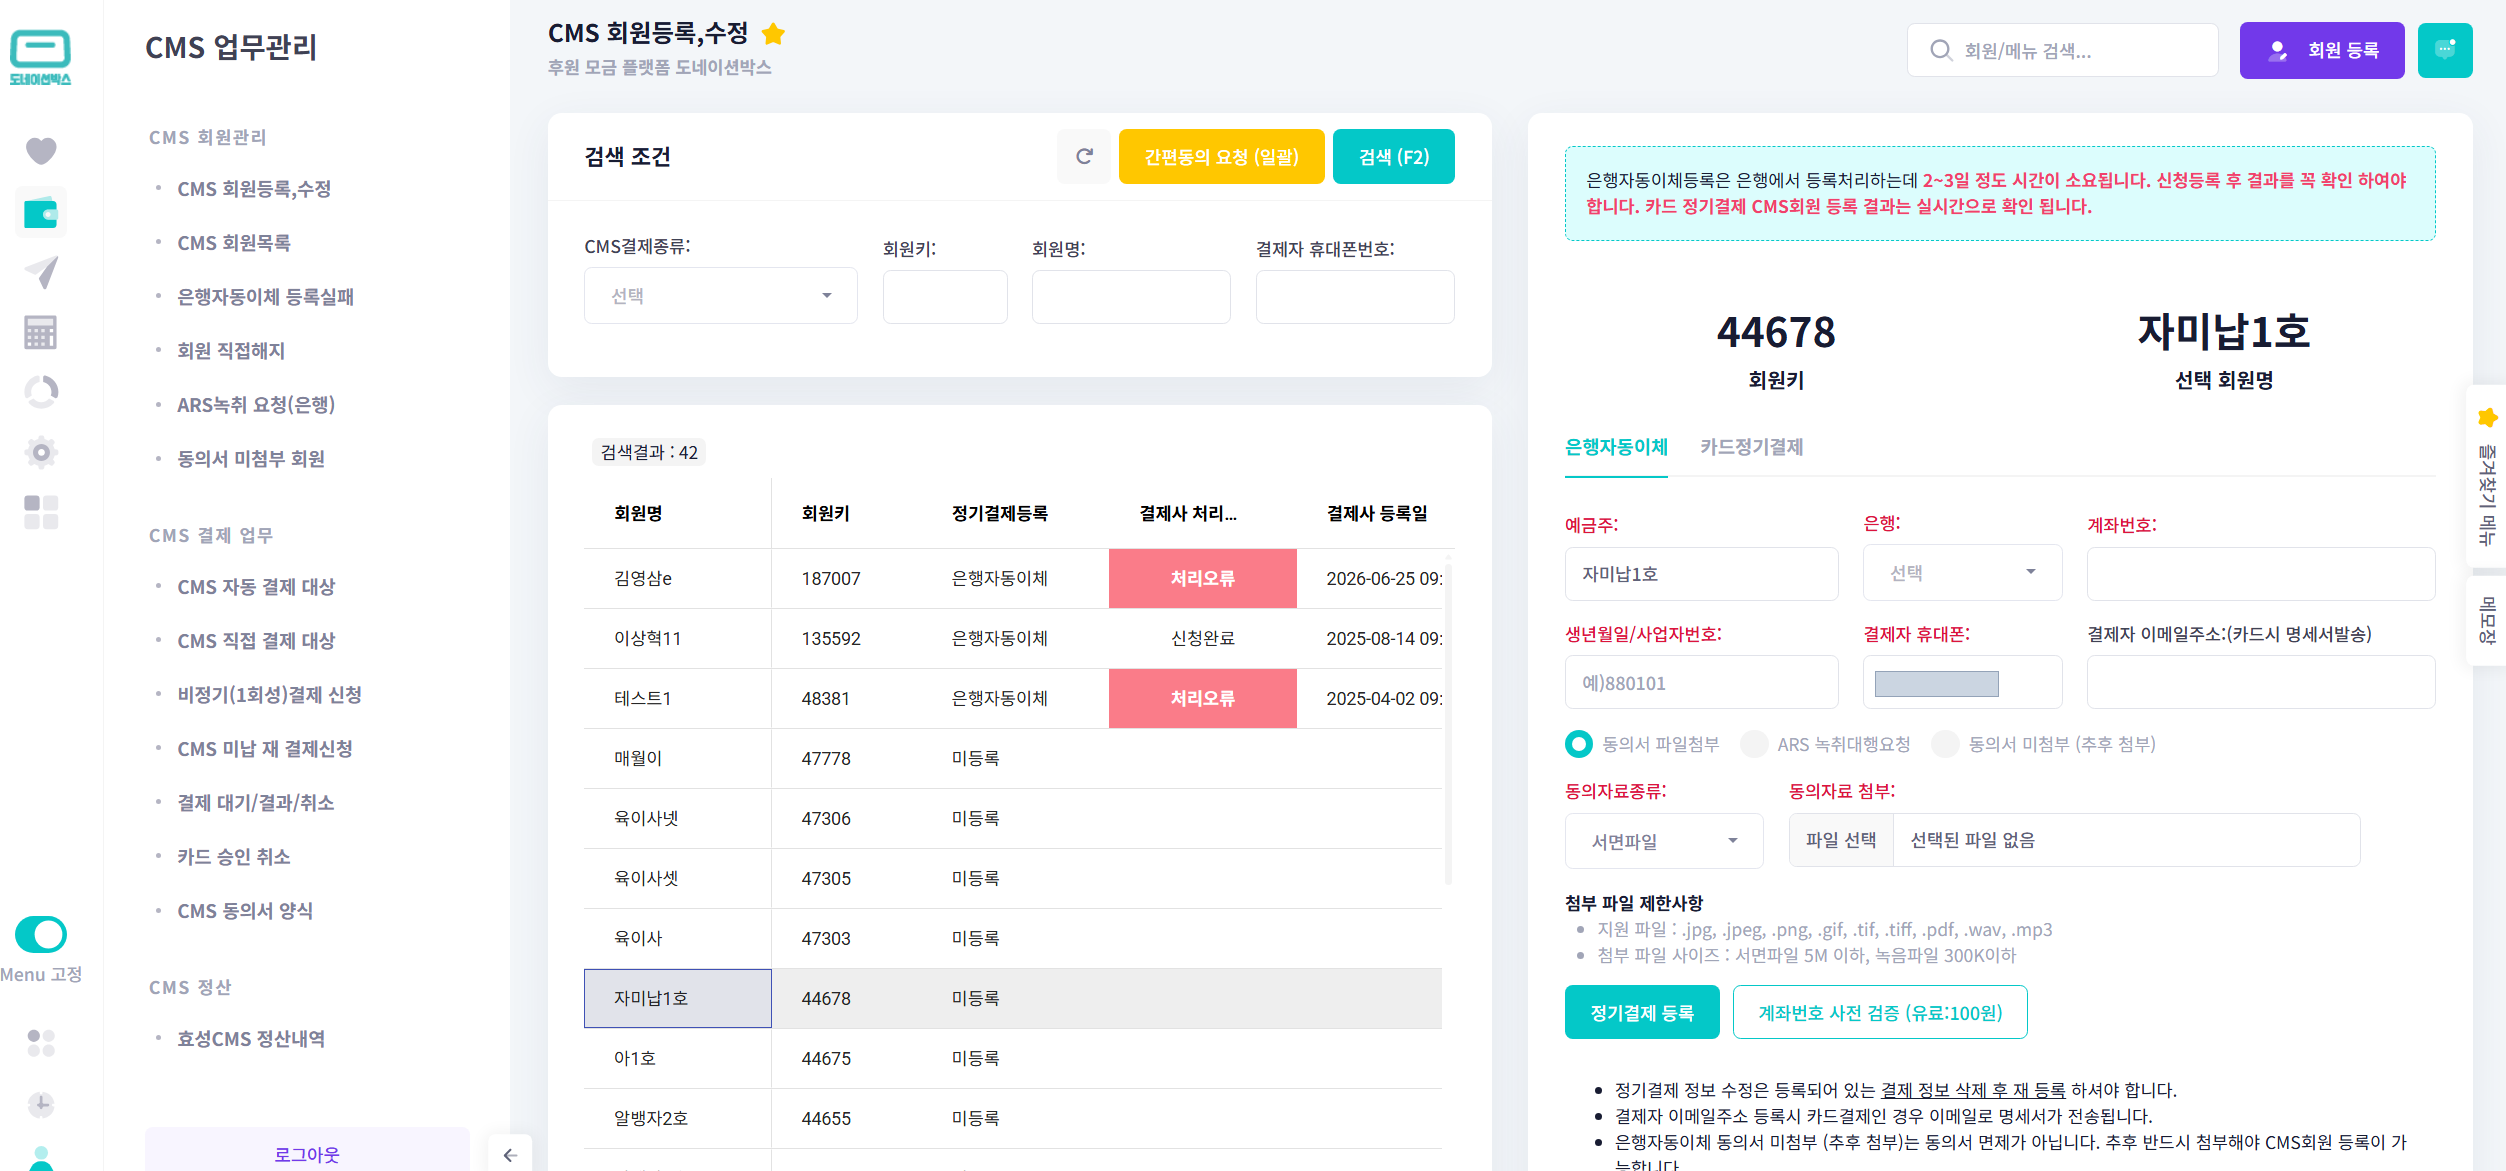
Task: Click the teal chat icon button
Action: click(x=2445, y=50)
